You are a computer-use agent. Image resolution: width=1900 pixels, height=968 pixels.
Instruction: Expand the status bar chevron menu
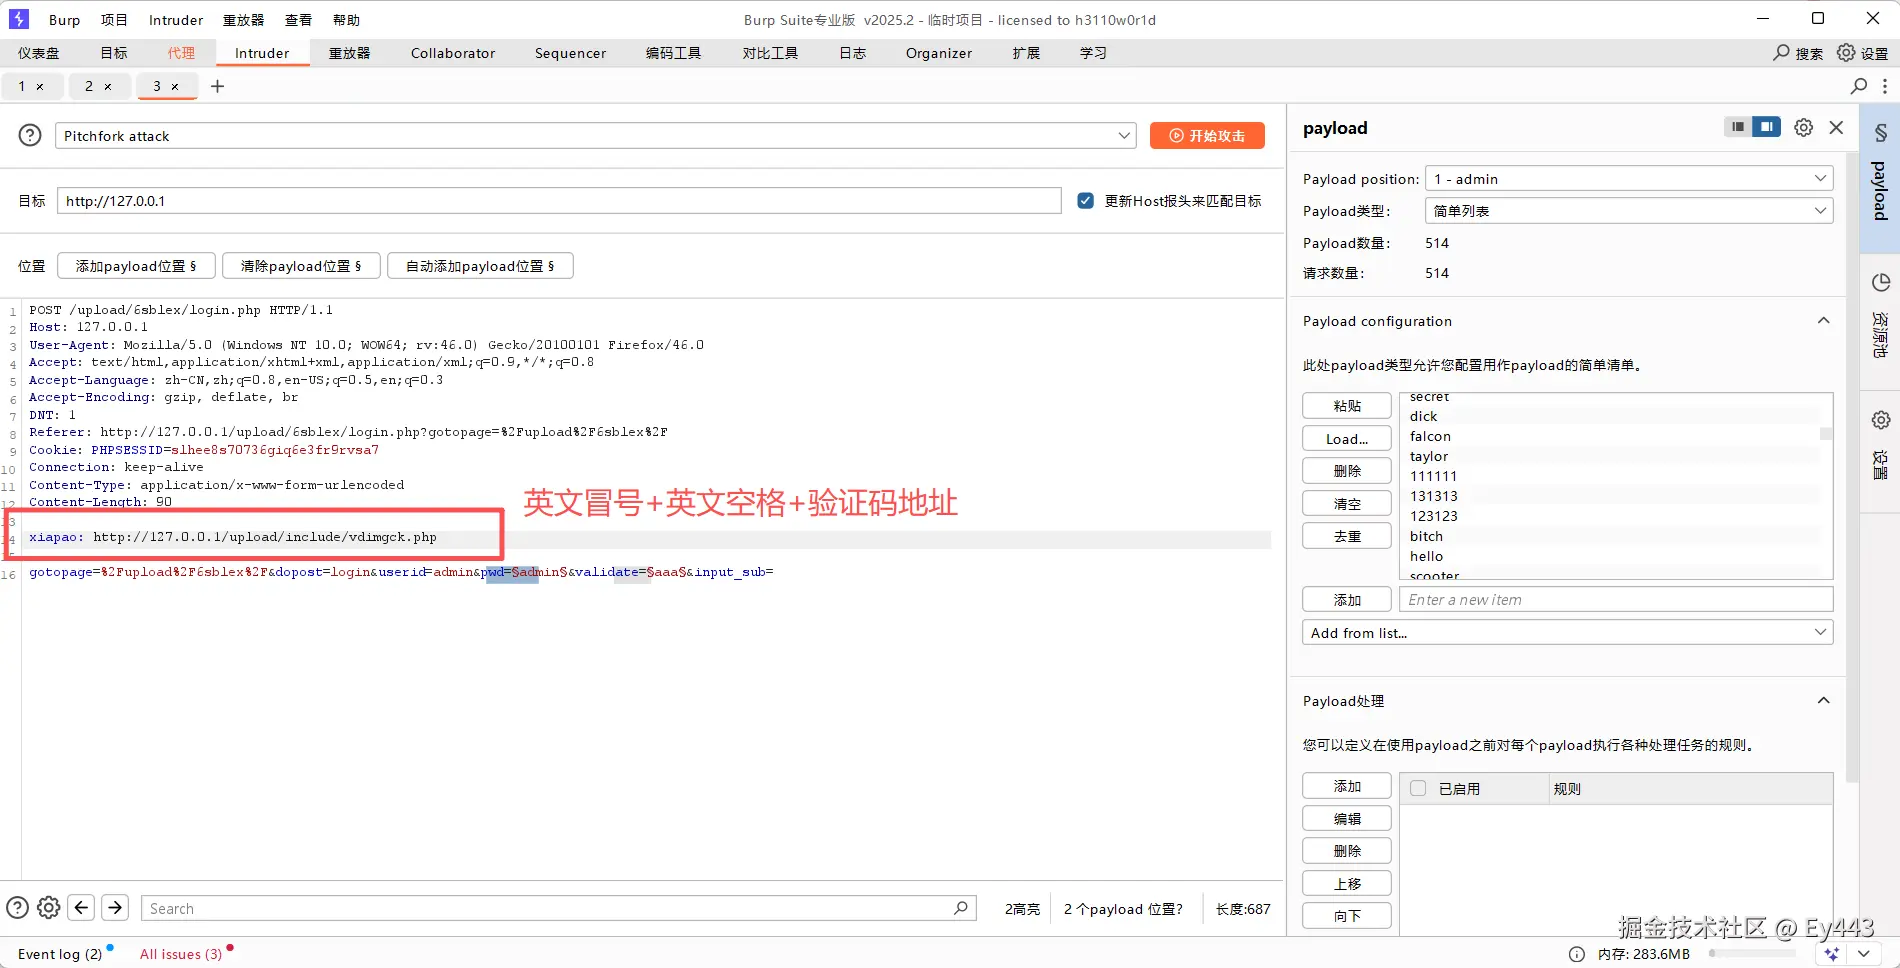tap(1864, 954)
